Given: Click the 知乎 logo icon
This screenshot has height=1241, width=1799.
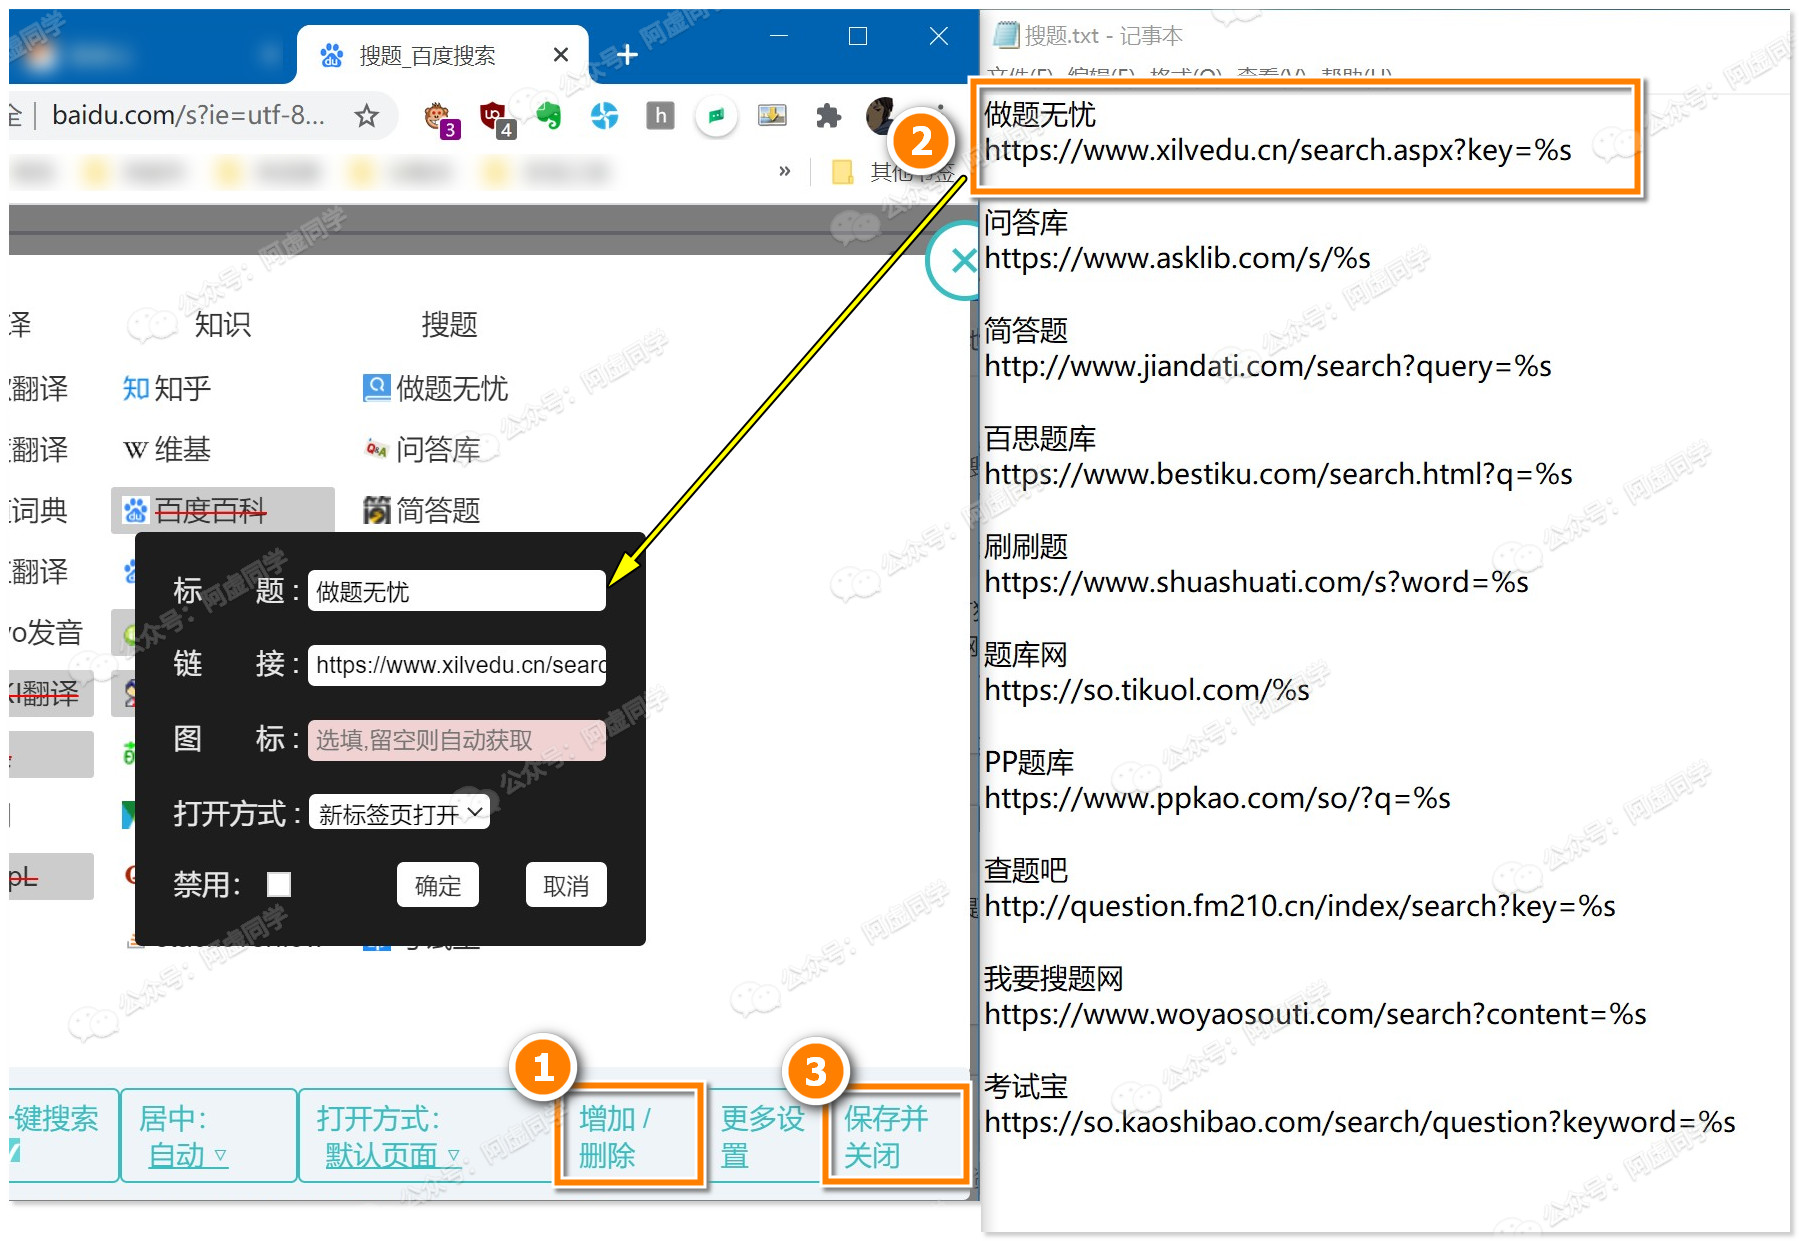Looking at the screenshot, I should [x=135, y=388].
